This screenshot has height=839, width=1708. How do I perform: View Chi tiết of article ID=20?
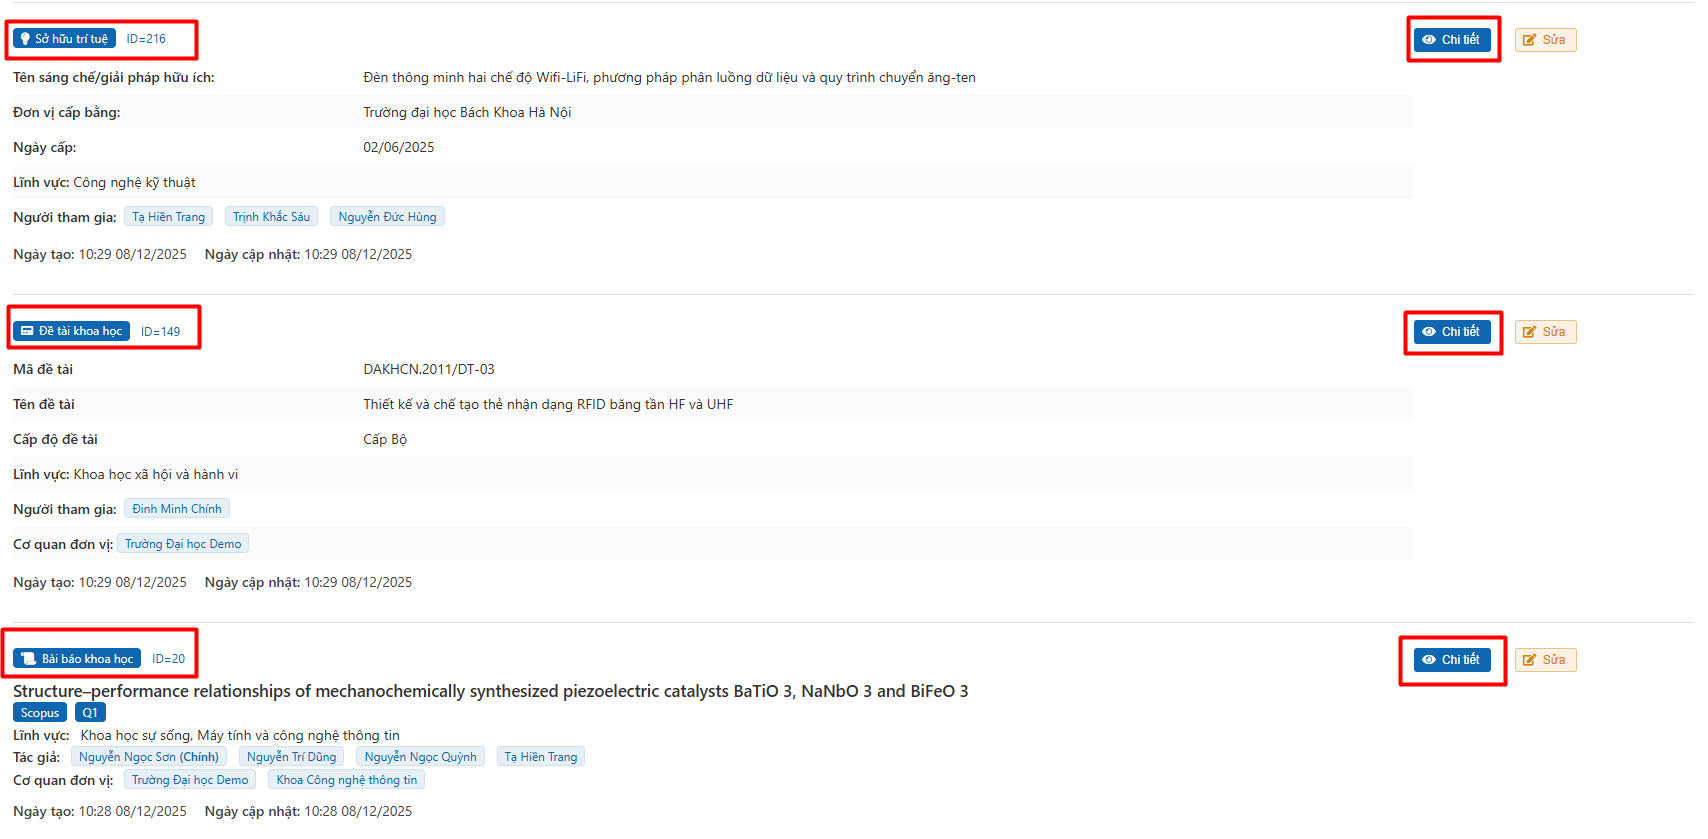pyautogui.click(x=1452, y=660)
